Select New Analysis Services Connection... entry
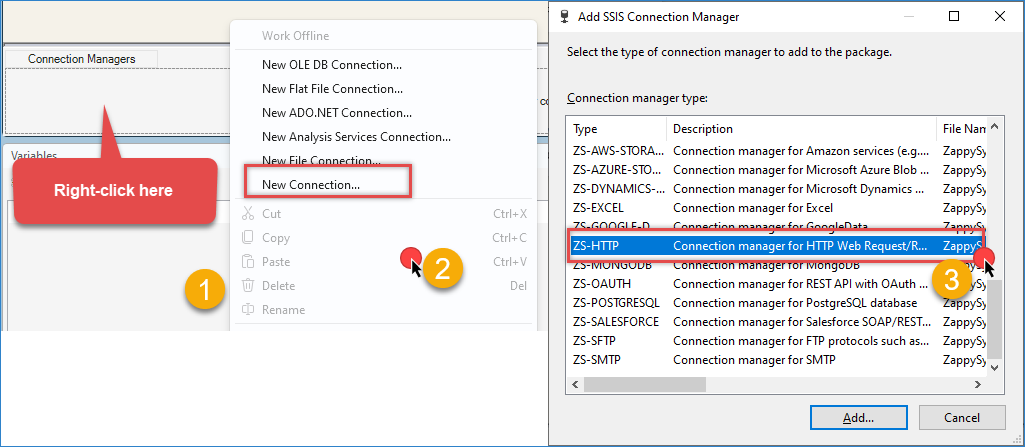1025x447 pixels. pyautogui.click(x=356, y=137)
